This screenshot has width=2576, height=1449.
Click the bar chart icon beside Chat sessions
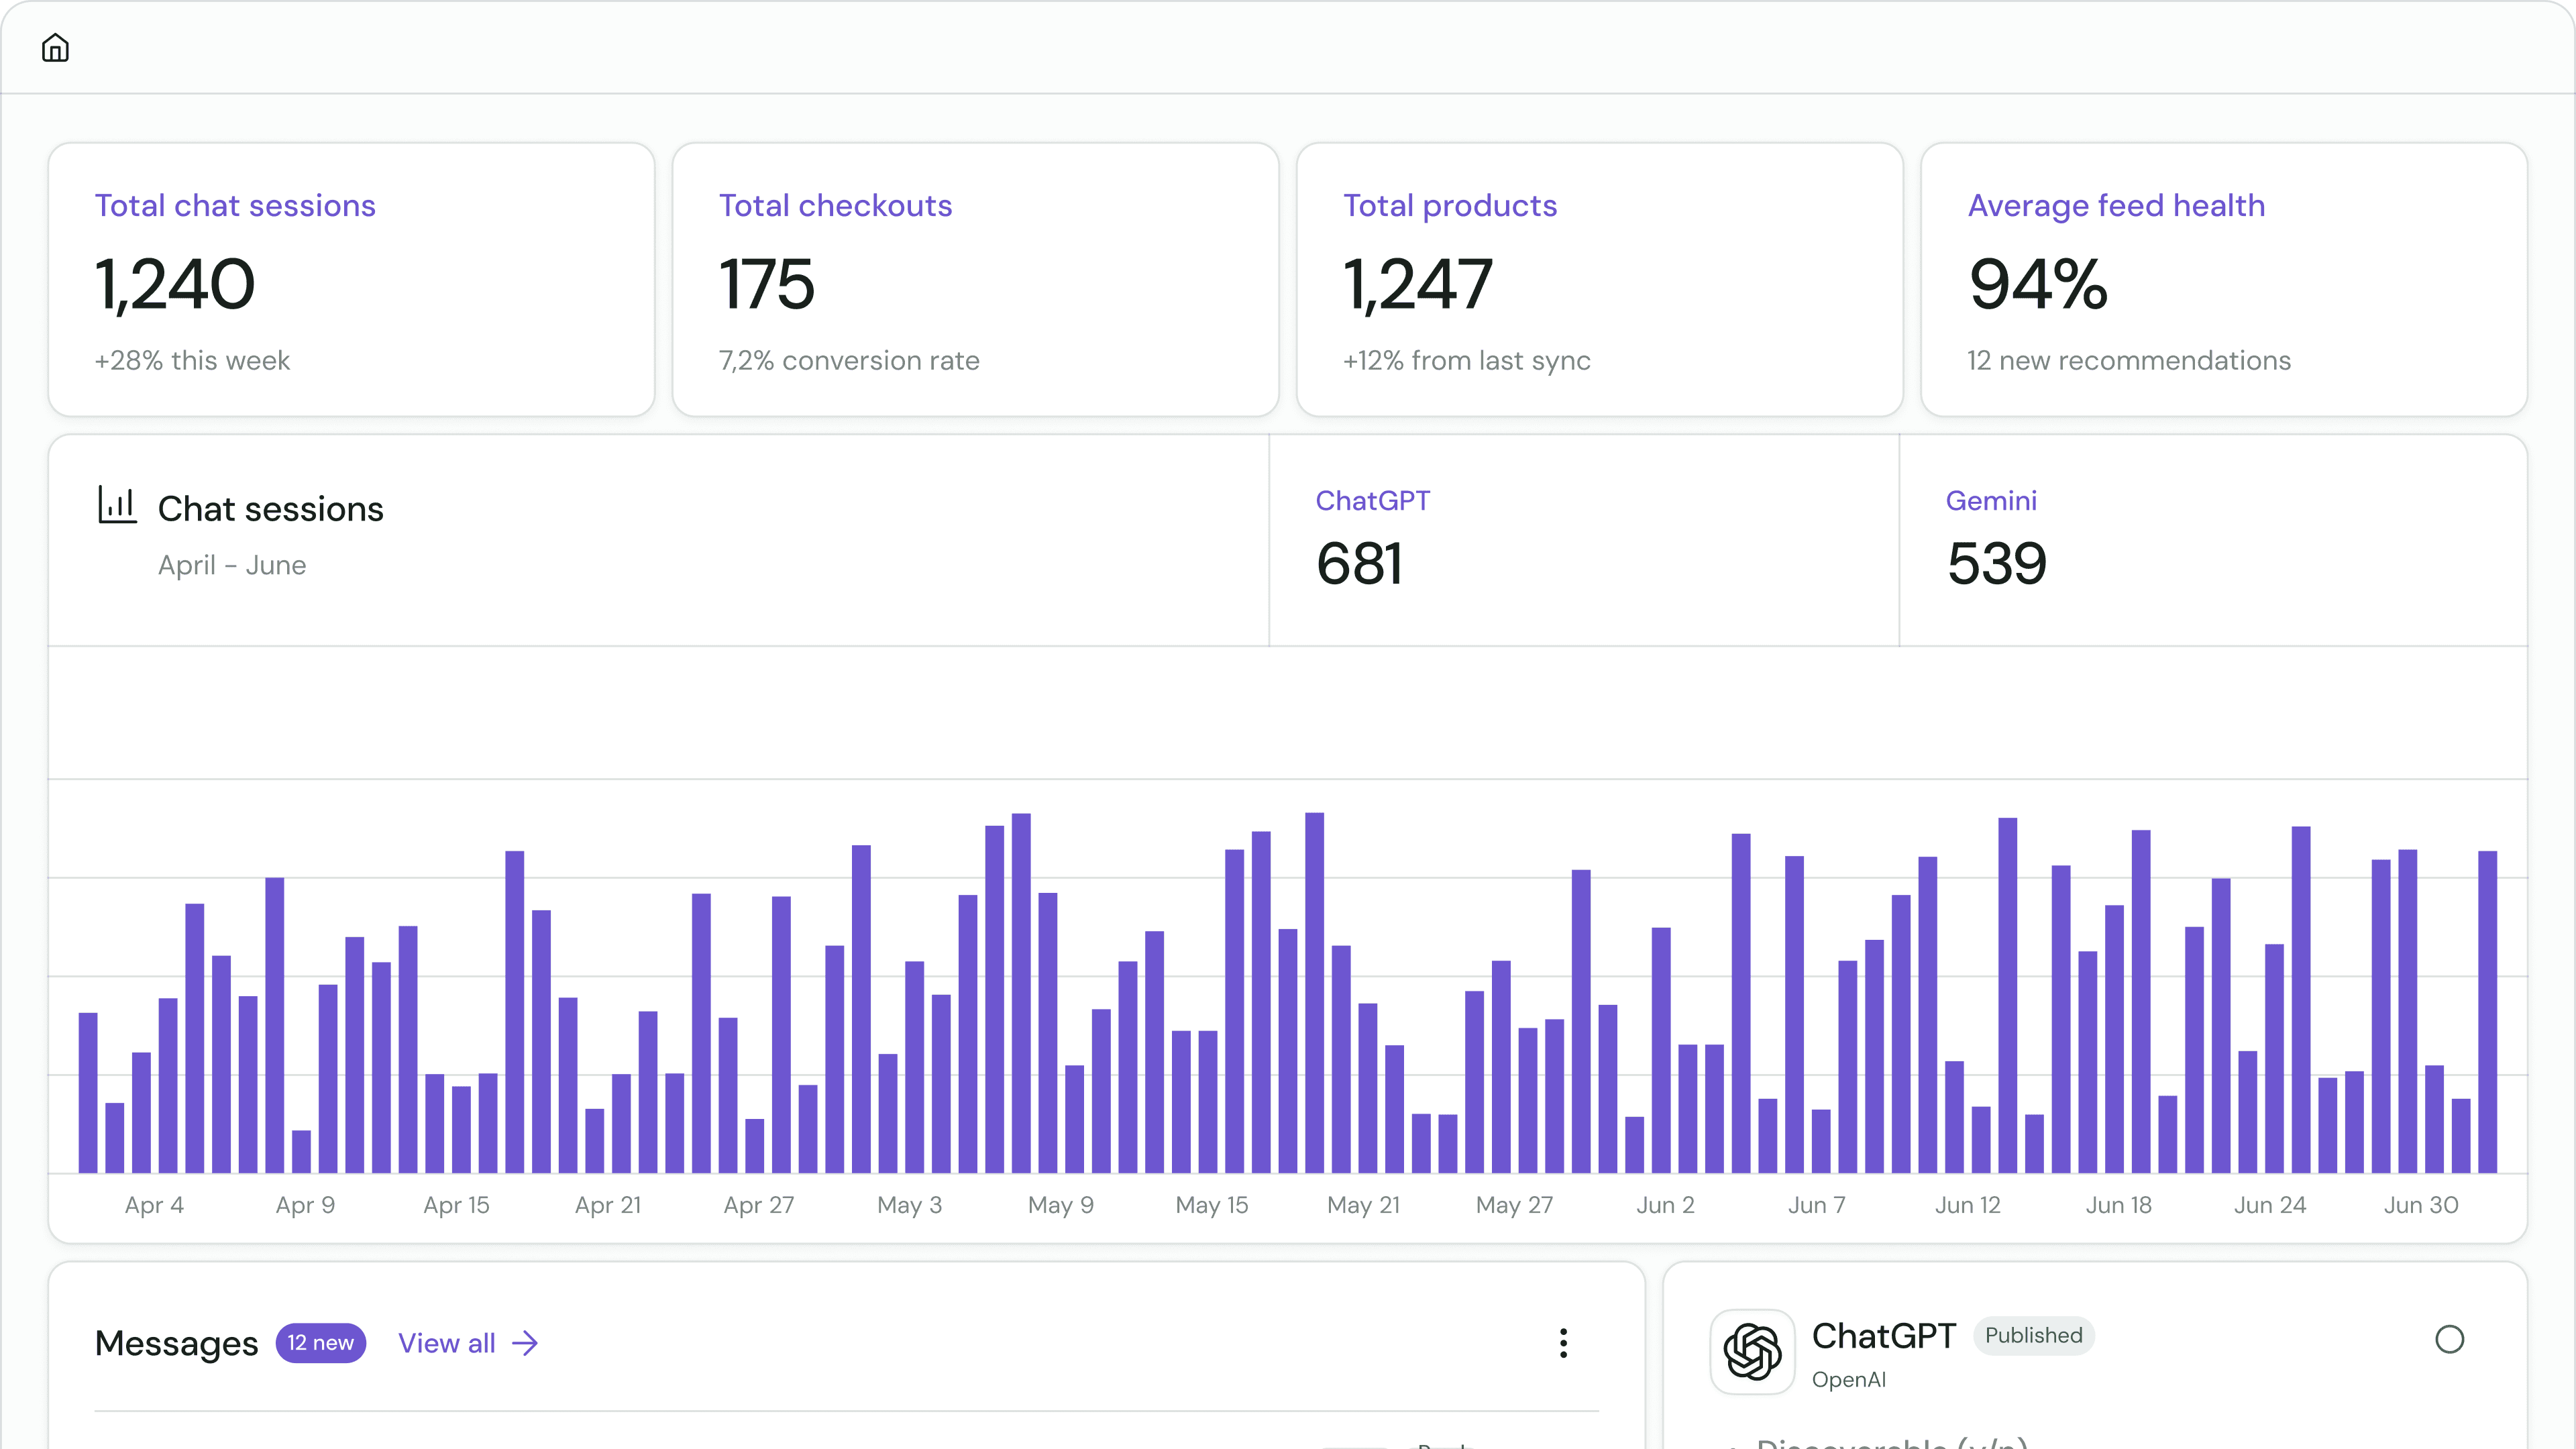pos(117,505)
